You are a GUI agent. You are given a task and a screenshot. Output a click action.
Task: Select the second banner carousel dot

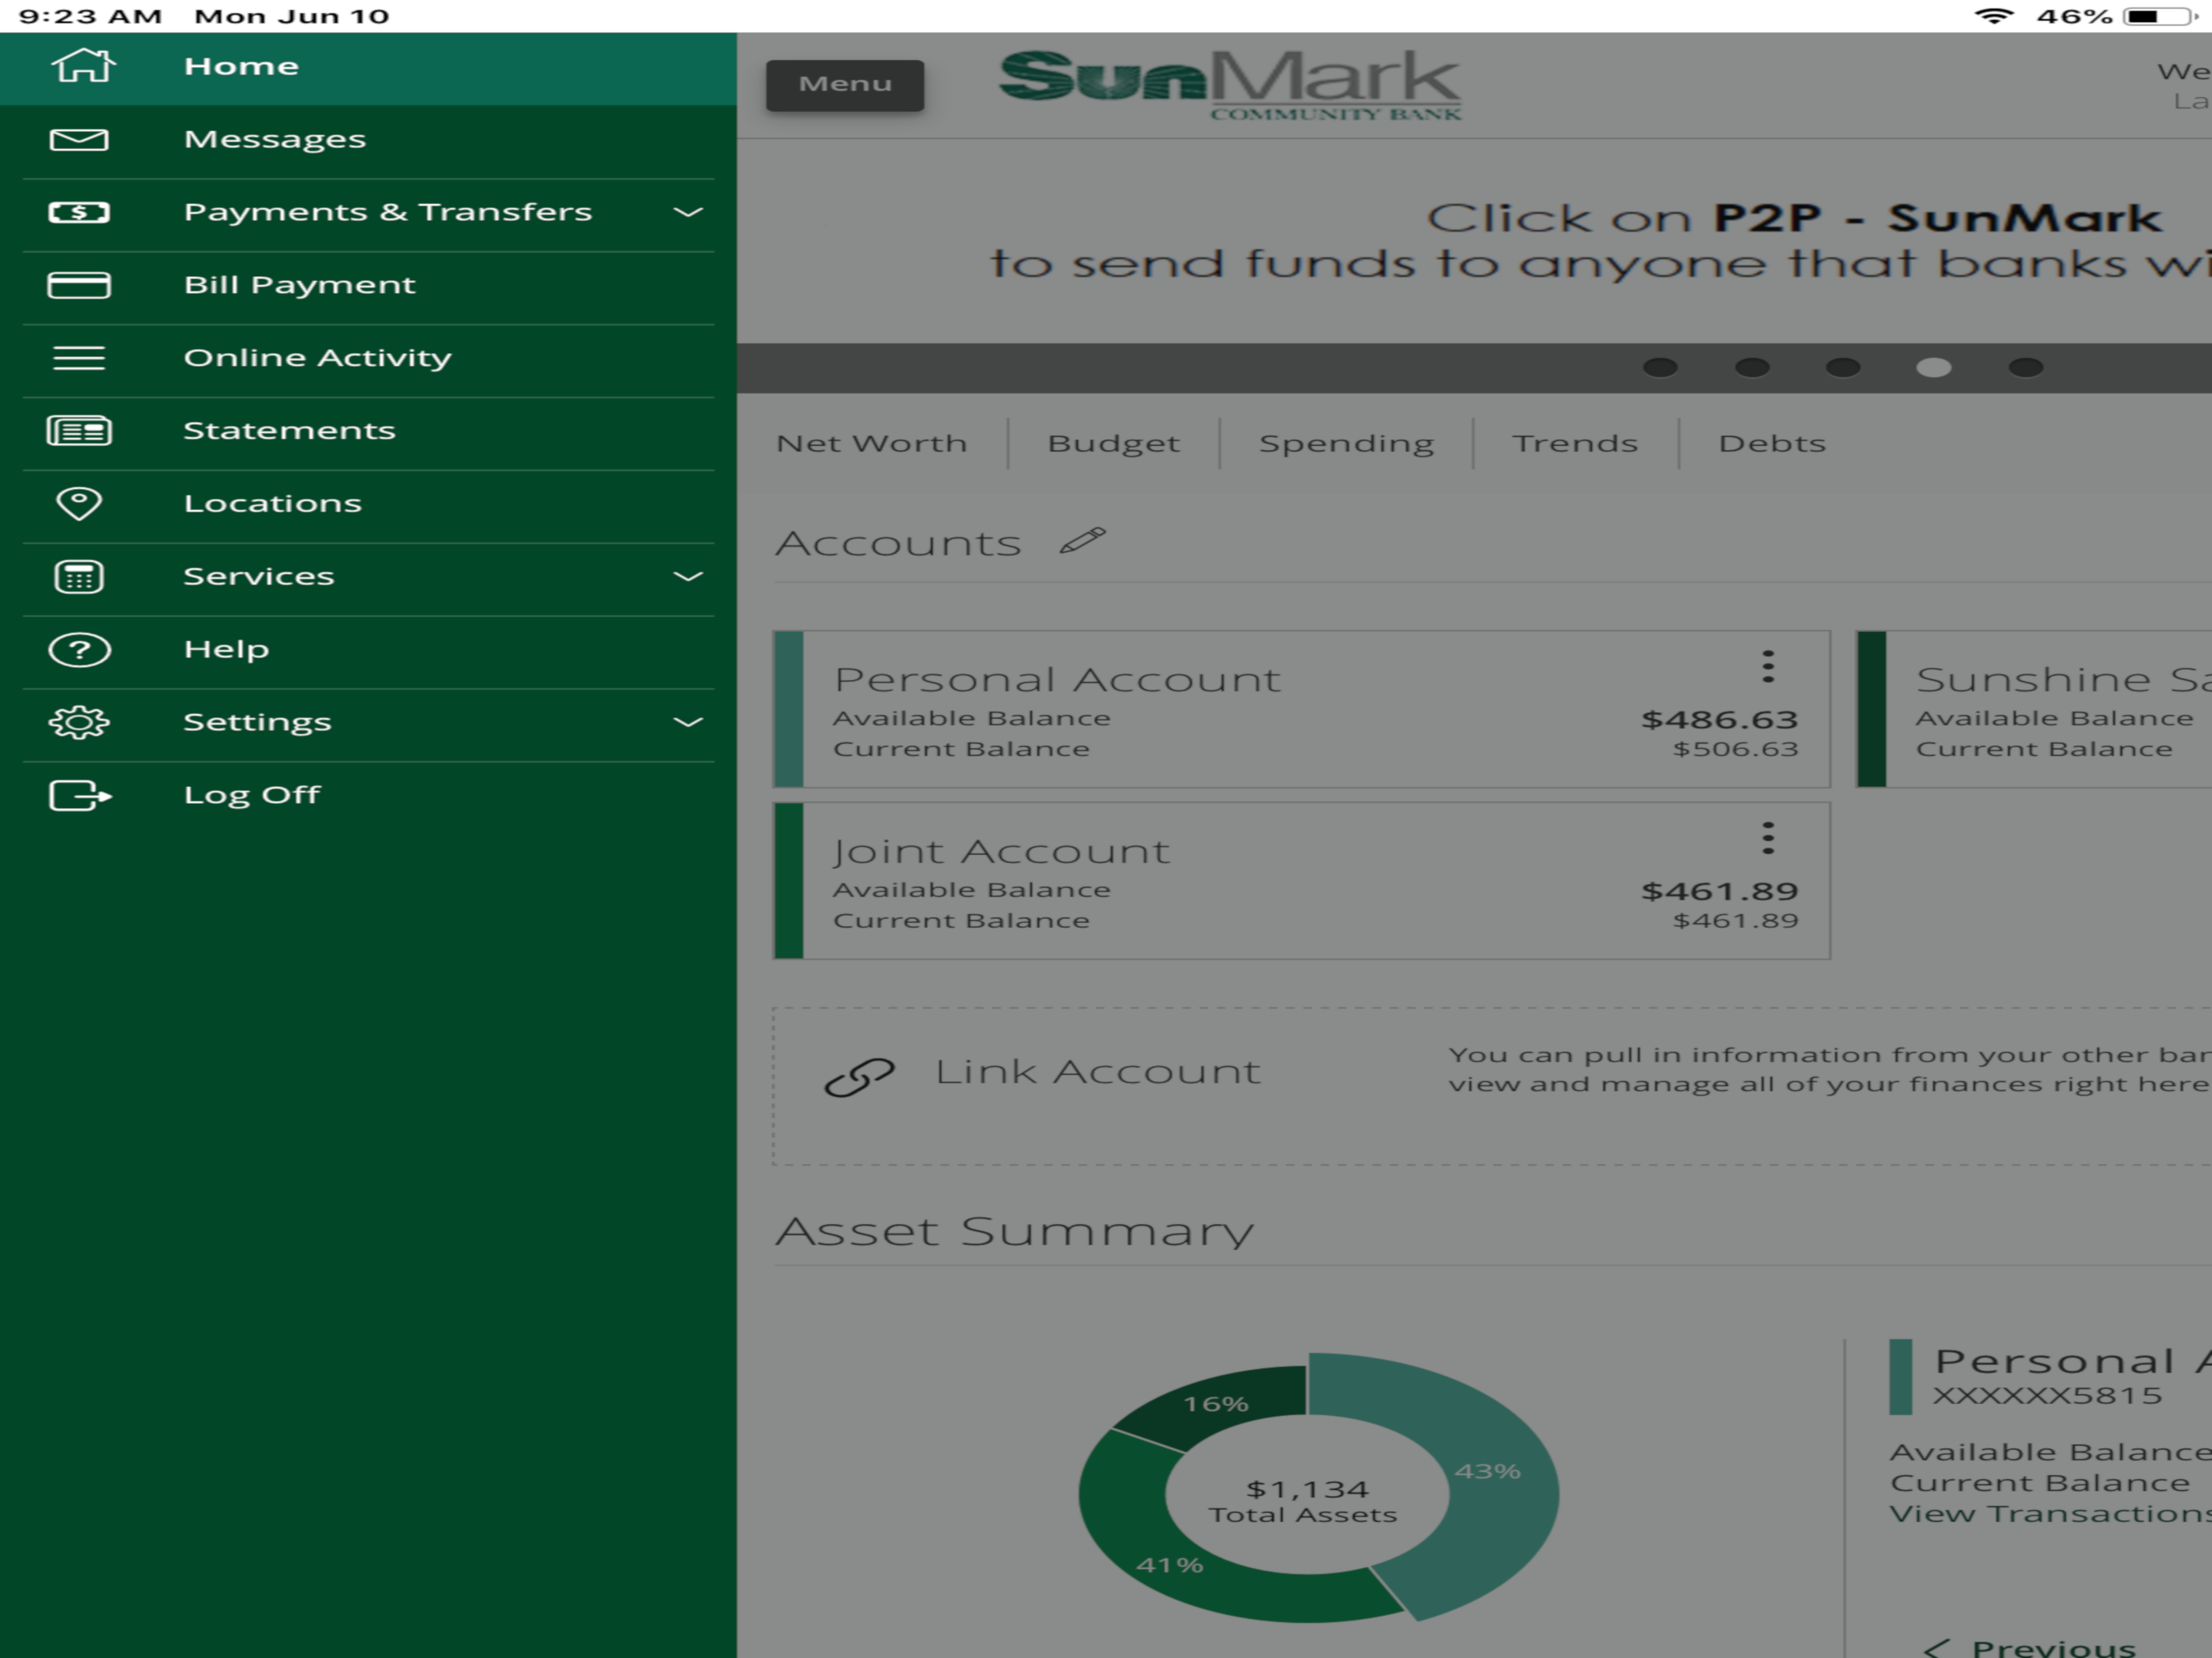[1752, 368]
